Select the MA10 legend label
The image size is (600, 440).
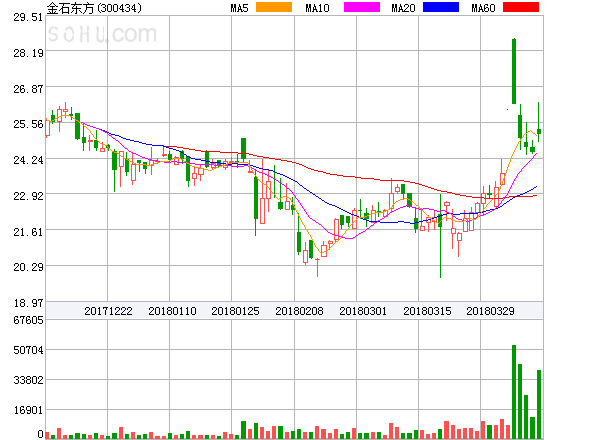(x=317, y=8)
